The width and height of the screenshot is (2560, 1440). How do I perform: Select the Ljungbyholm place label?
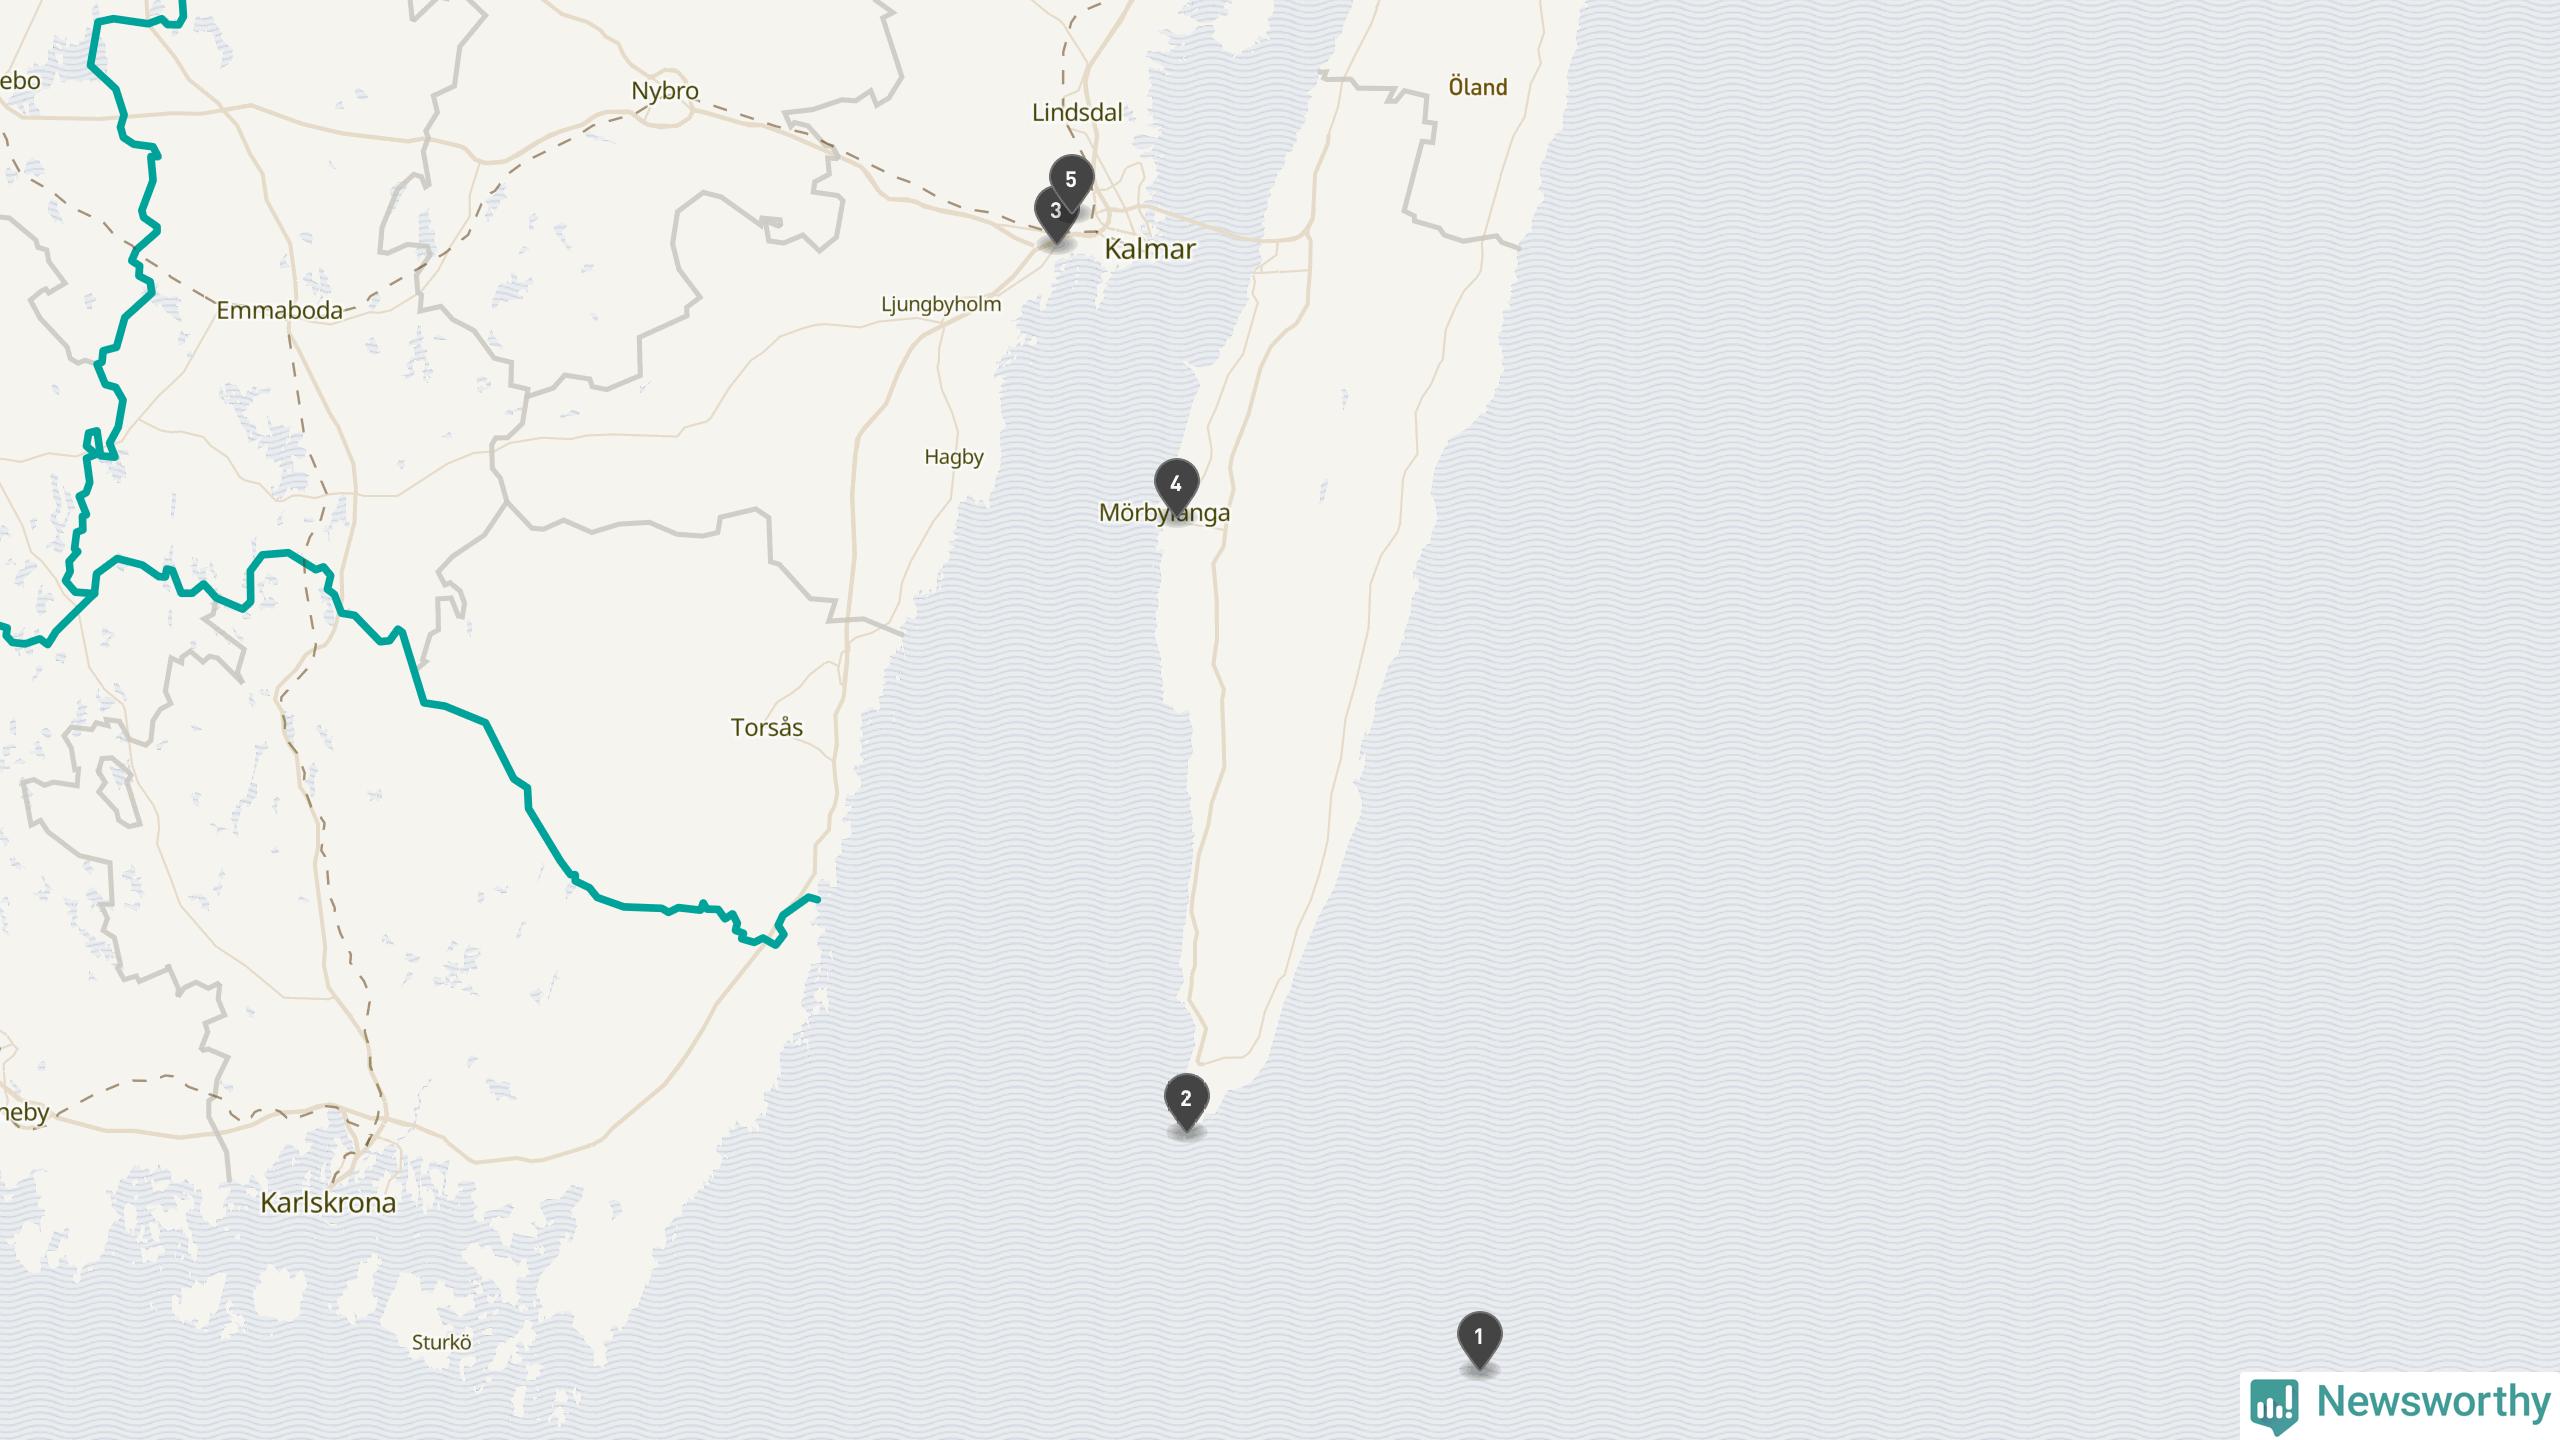941,305
